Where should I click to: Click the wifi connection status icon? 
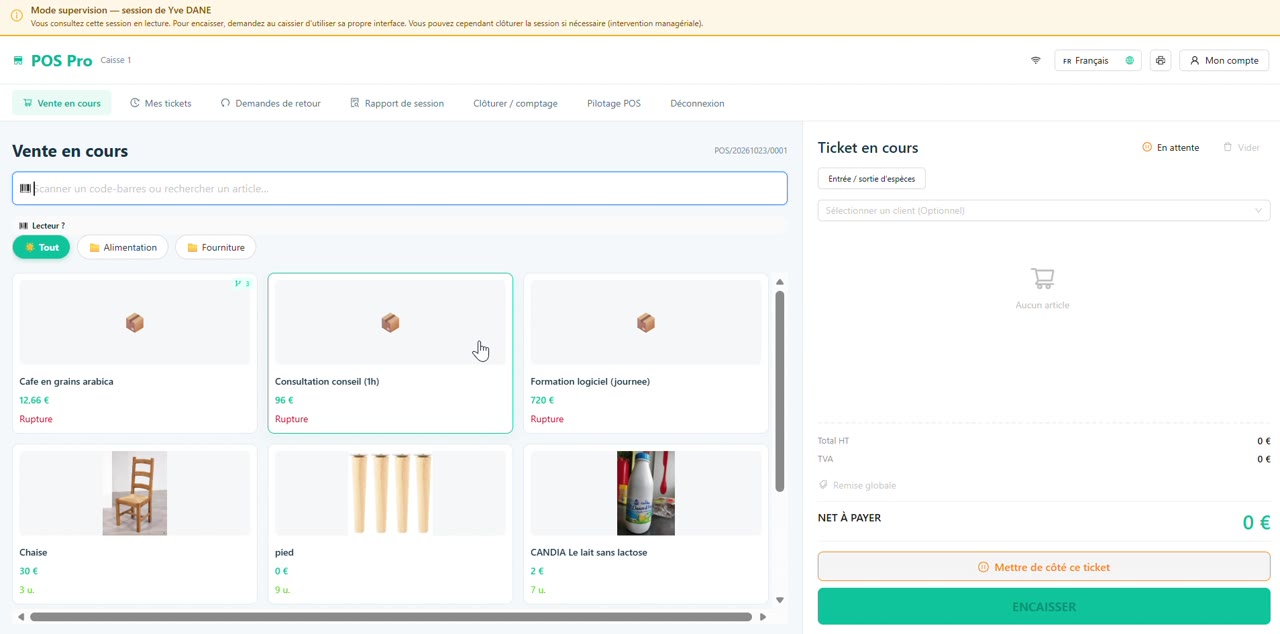pyautogui.click(x=1035, y=61)
